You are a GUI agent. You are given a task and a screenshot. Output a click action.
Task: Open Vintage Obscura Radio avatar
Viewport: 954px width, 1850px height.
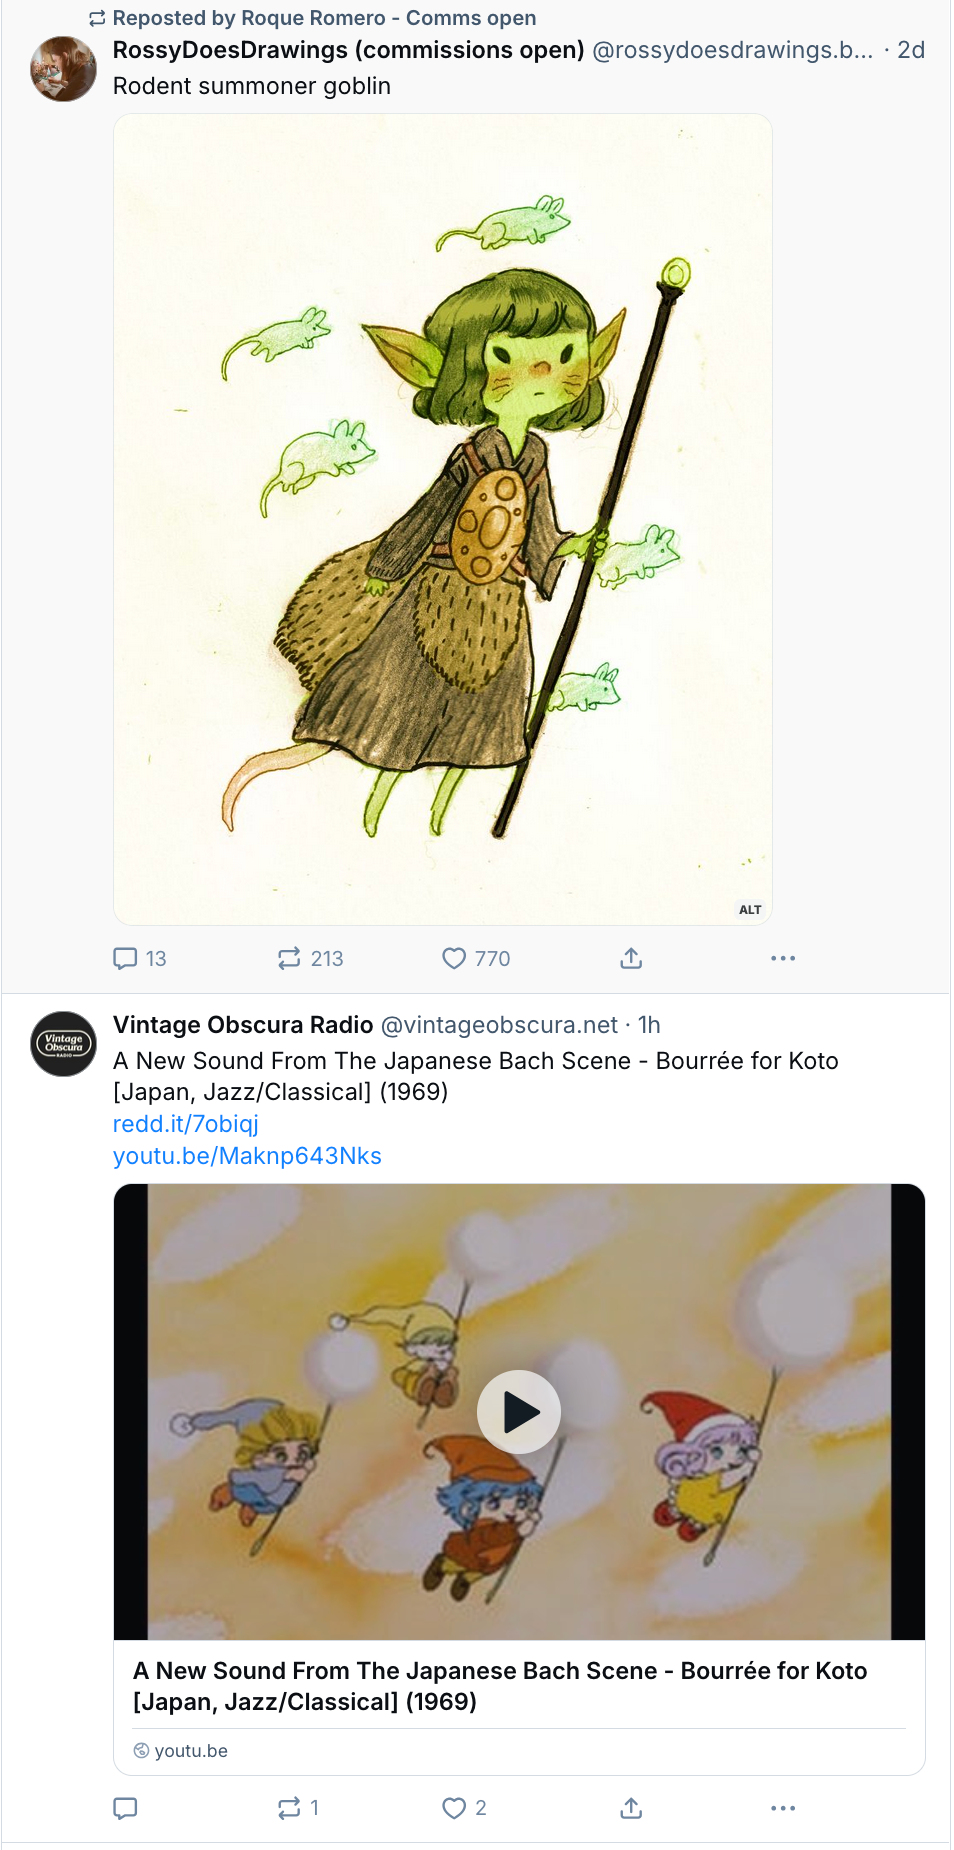pyautogui.click(x=64, y=1044)
